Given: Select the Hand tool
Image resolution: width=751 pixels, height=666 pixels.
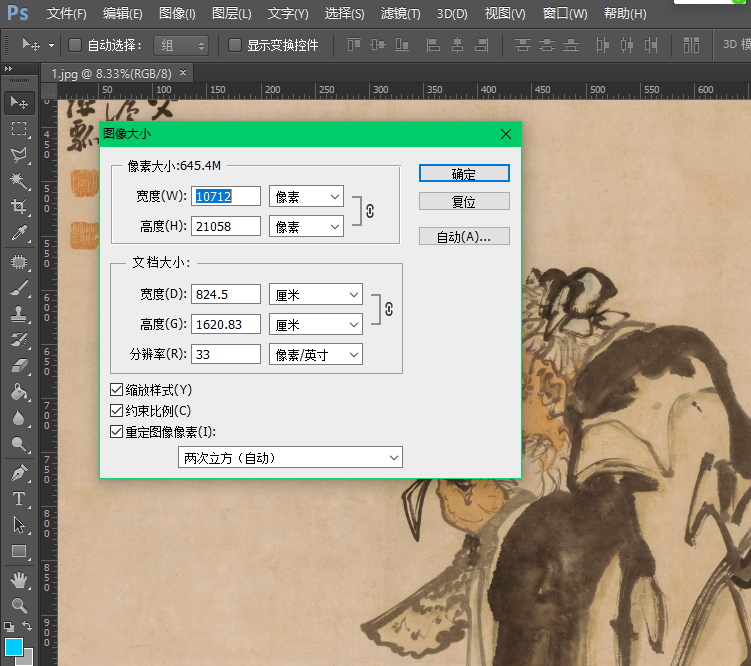Looking at the screenshot, I should 19,580.
